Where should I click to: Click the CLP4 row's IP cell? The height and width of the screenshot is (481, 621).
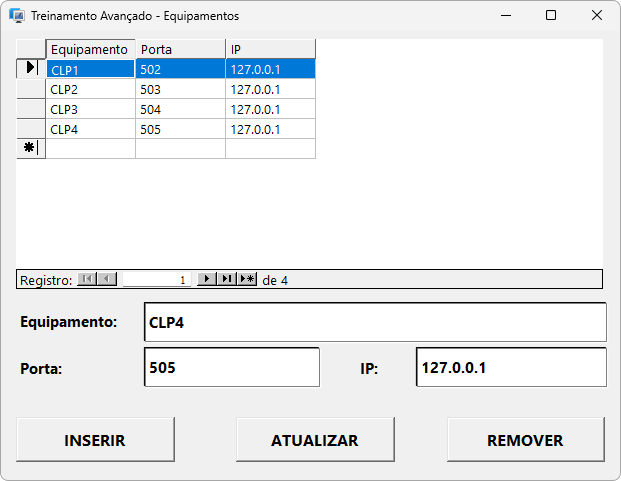[x=270, y=129]
